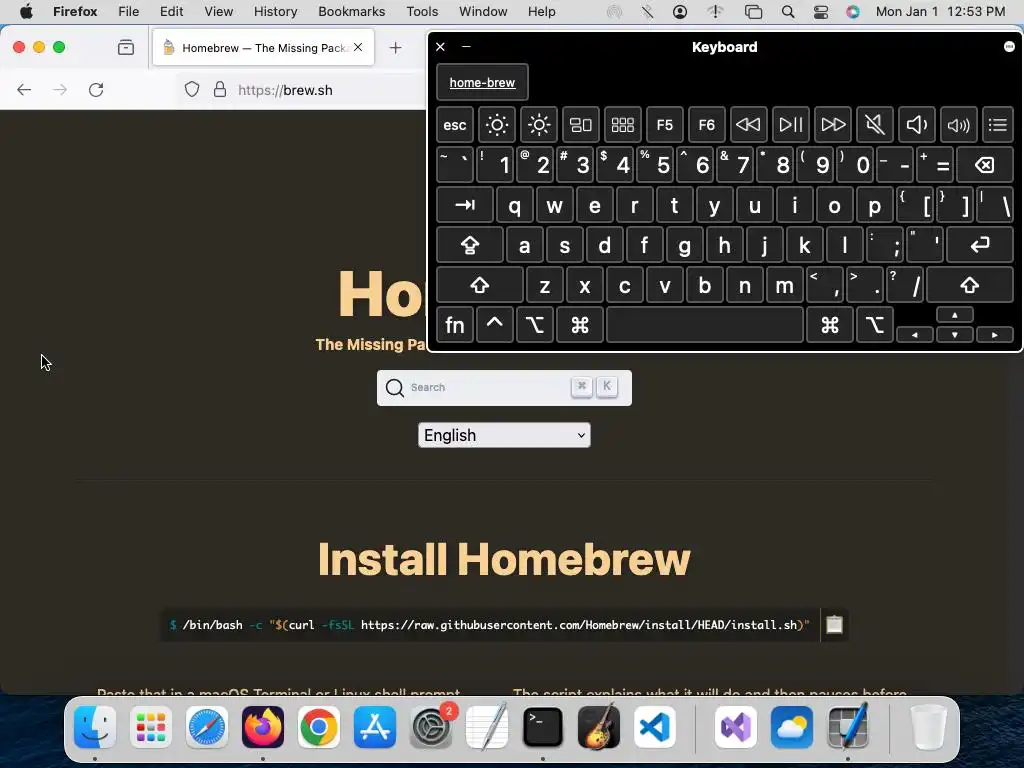Open the Bookmarks menu
Image resolution: width=1024 pixels, height=768 pixels.
point(351,11)
